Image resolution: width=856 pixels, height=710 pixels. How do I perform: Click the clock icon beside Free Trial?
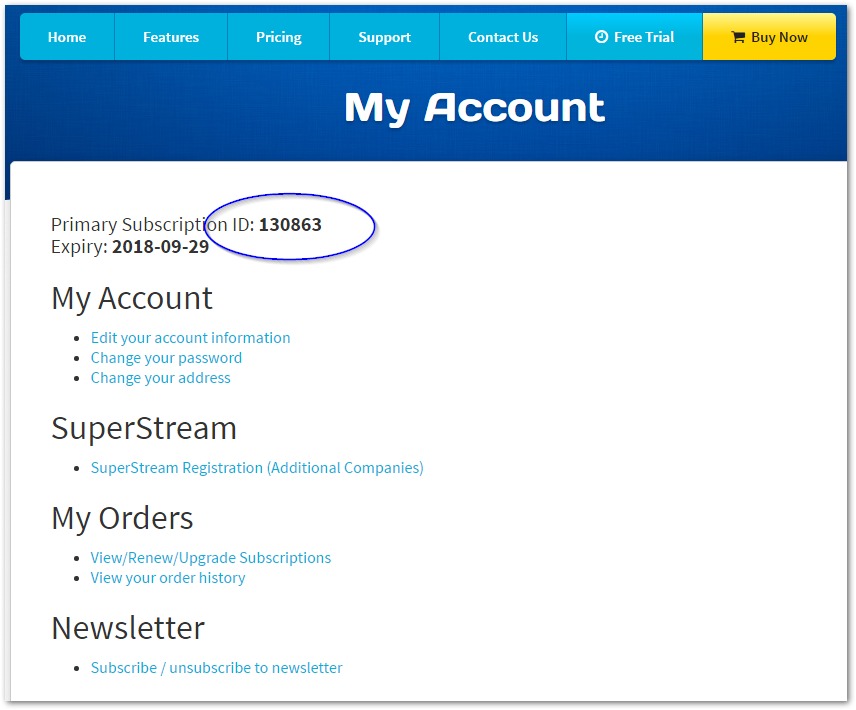coord(601,37)
